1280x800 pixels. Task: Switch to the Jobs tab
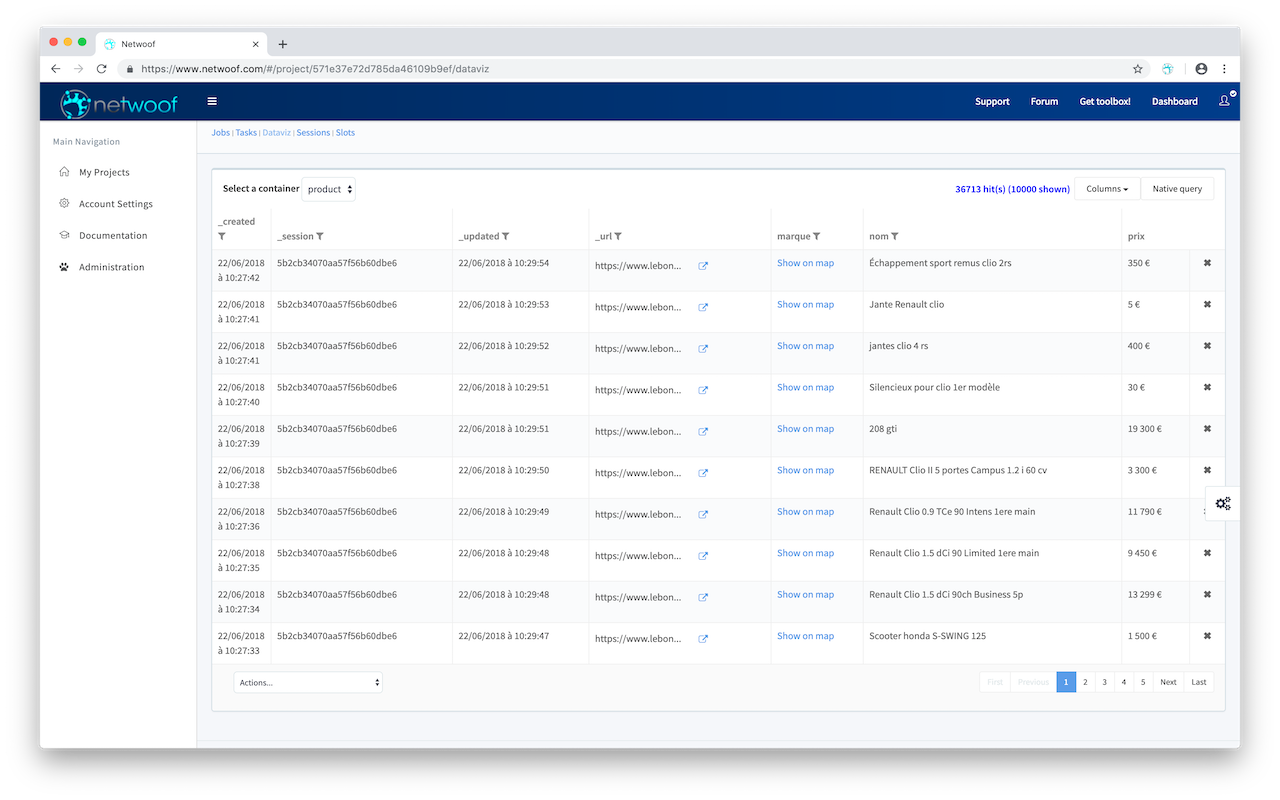(x=220, y=132)
